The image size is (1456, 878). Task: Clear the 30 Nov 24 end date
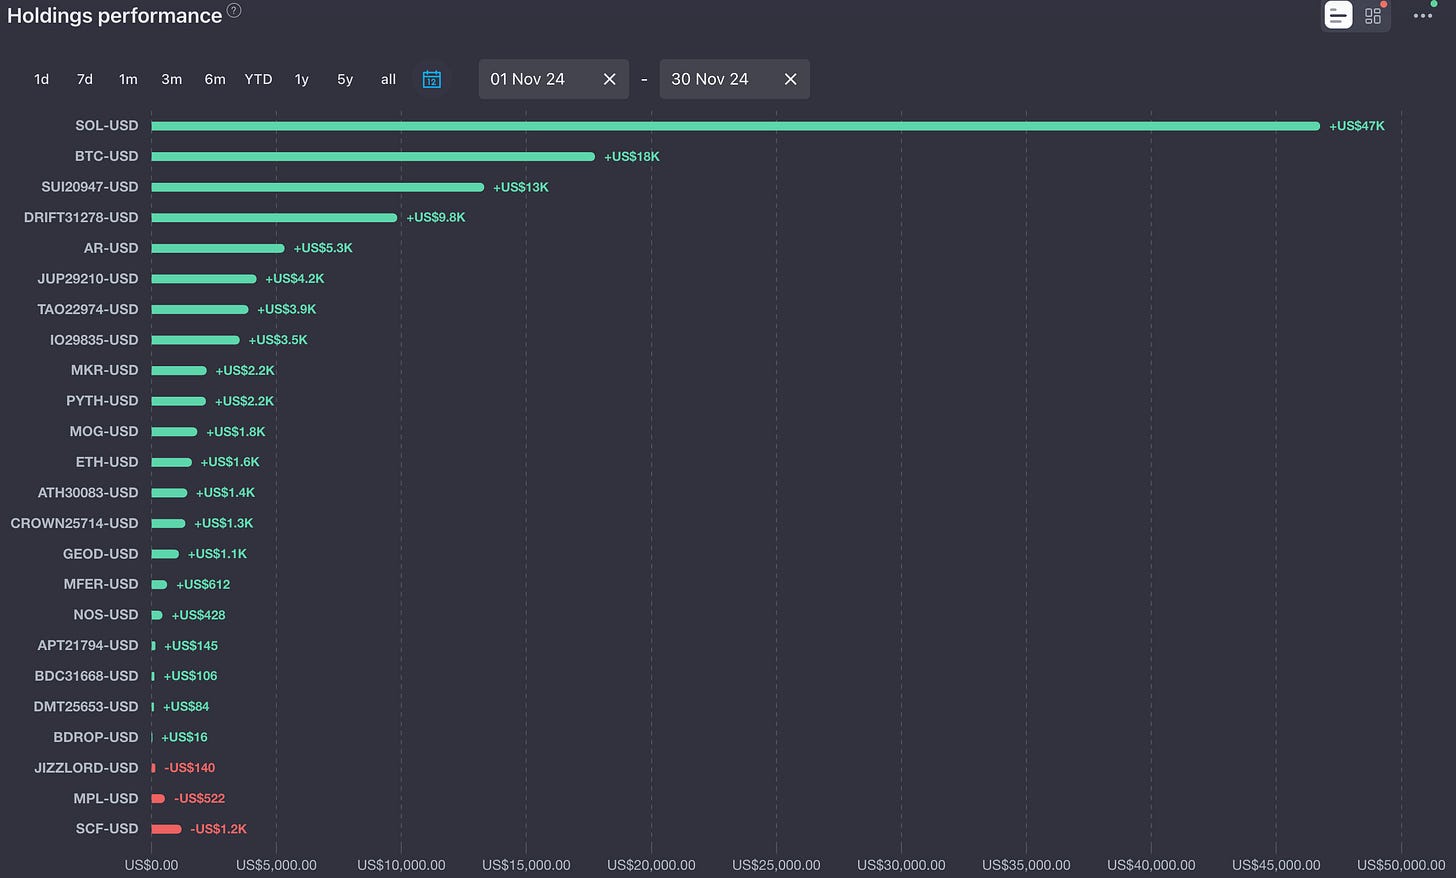pyautogui.click(x=790, y=79)
